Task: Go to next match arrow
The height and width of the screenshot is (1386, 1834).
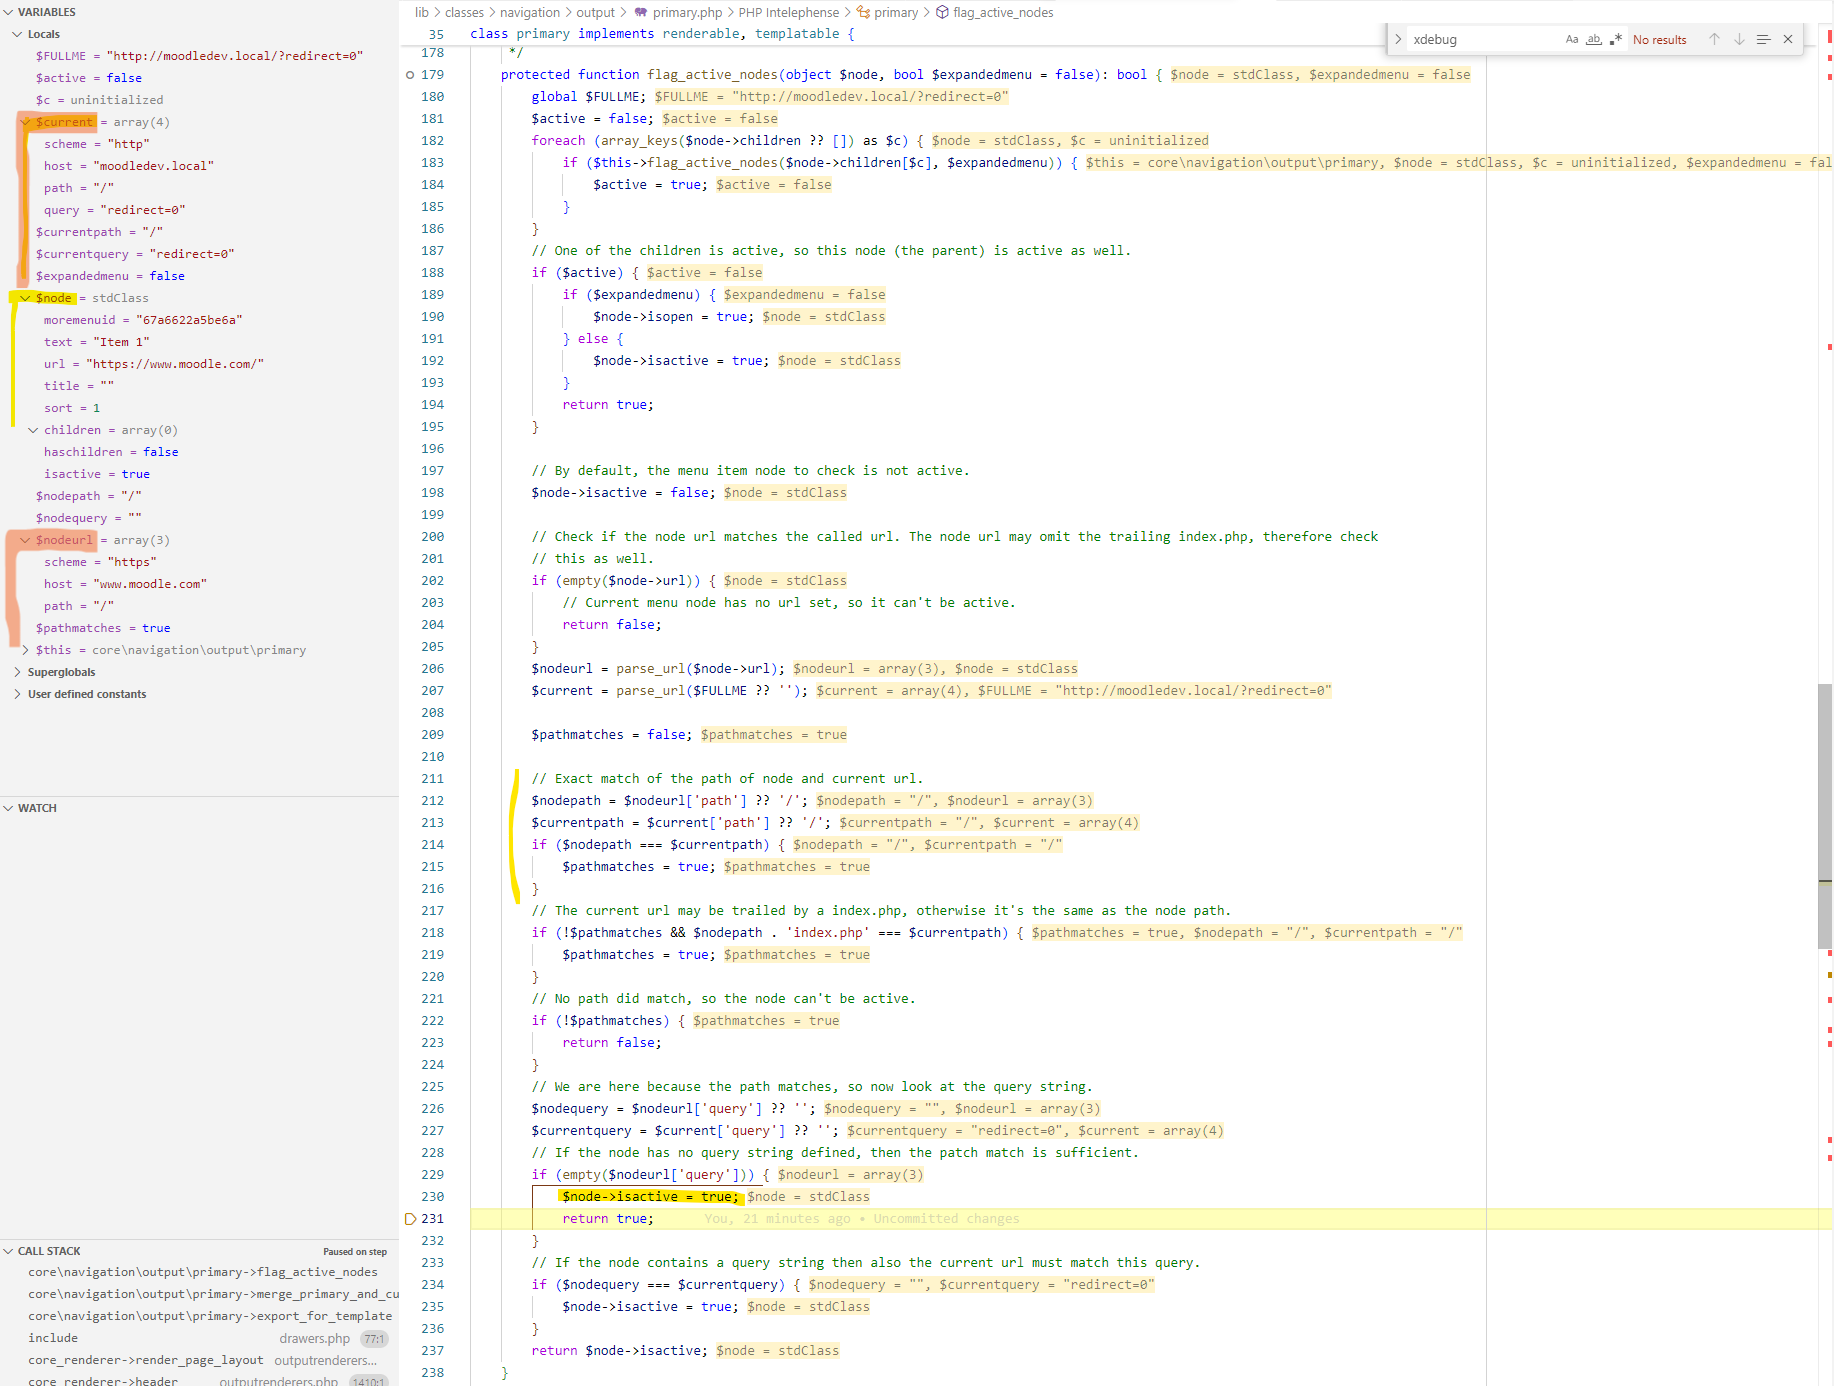Action: tap(1739, 39)
